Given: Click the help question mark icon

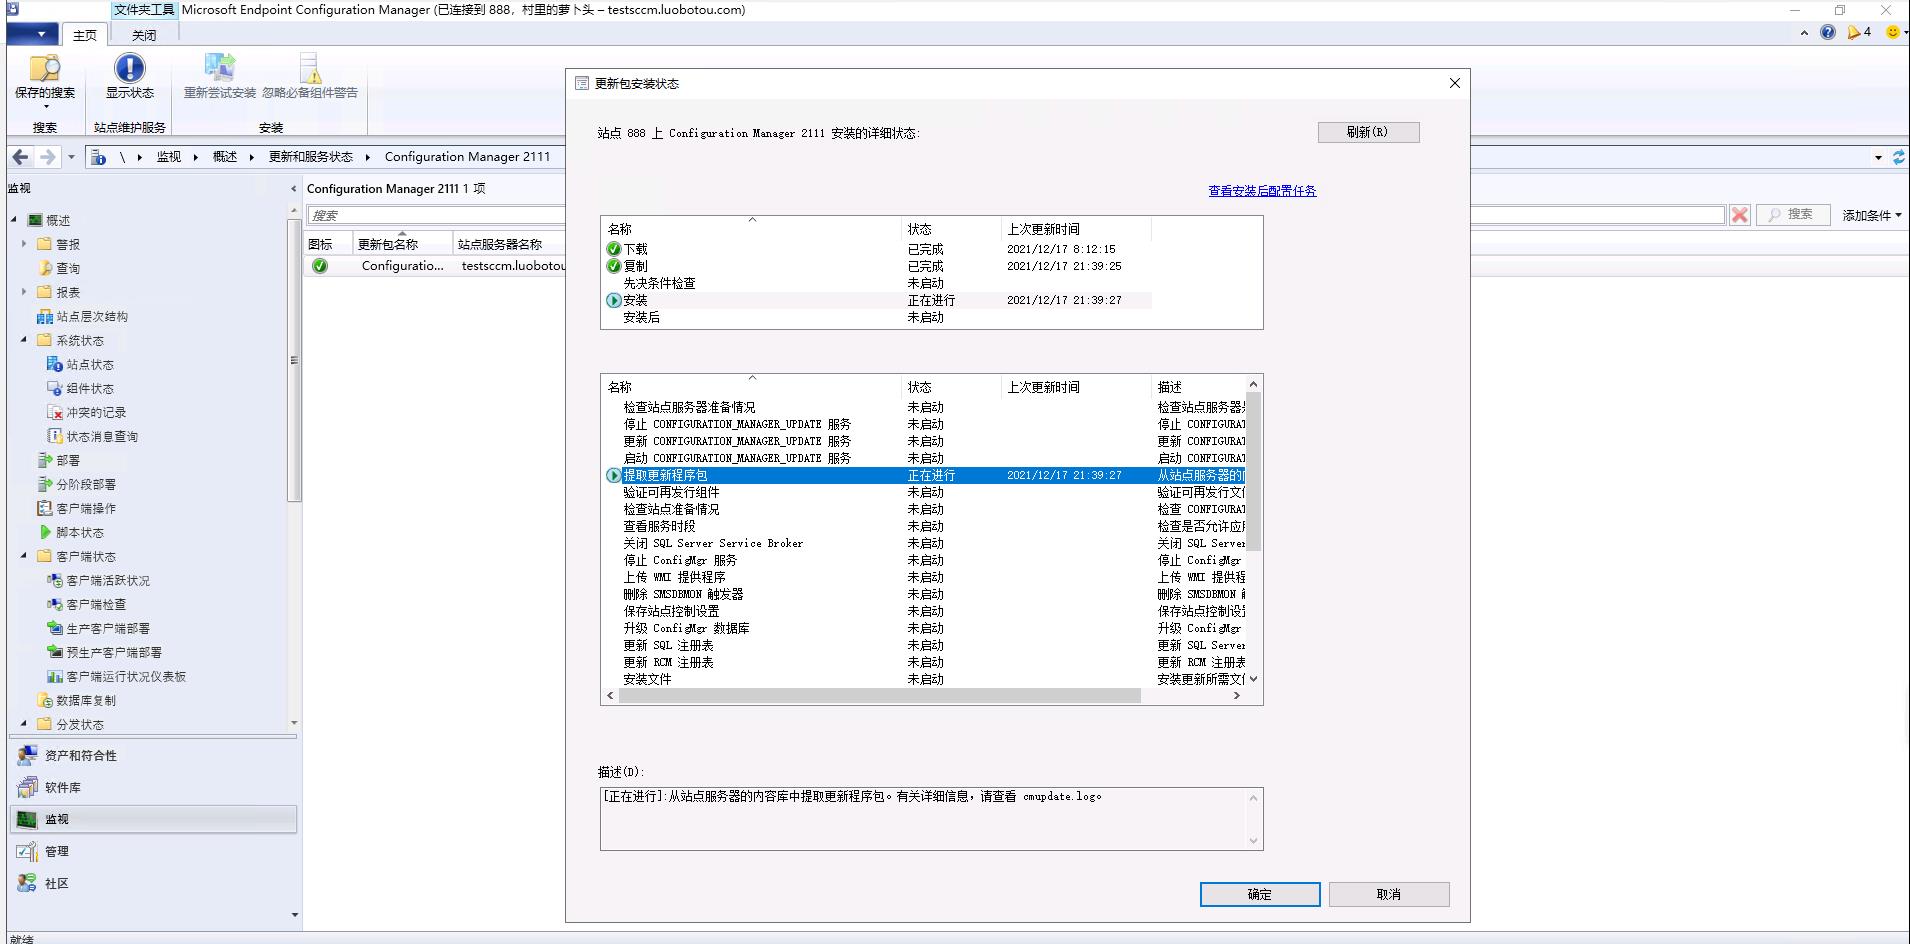Looking at the screenshot, I should [1828, 32].
